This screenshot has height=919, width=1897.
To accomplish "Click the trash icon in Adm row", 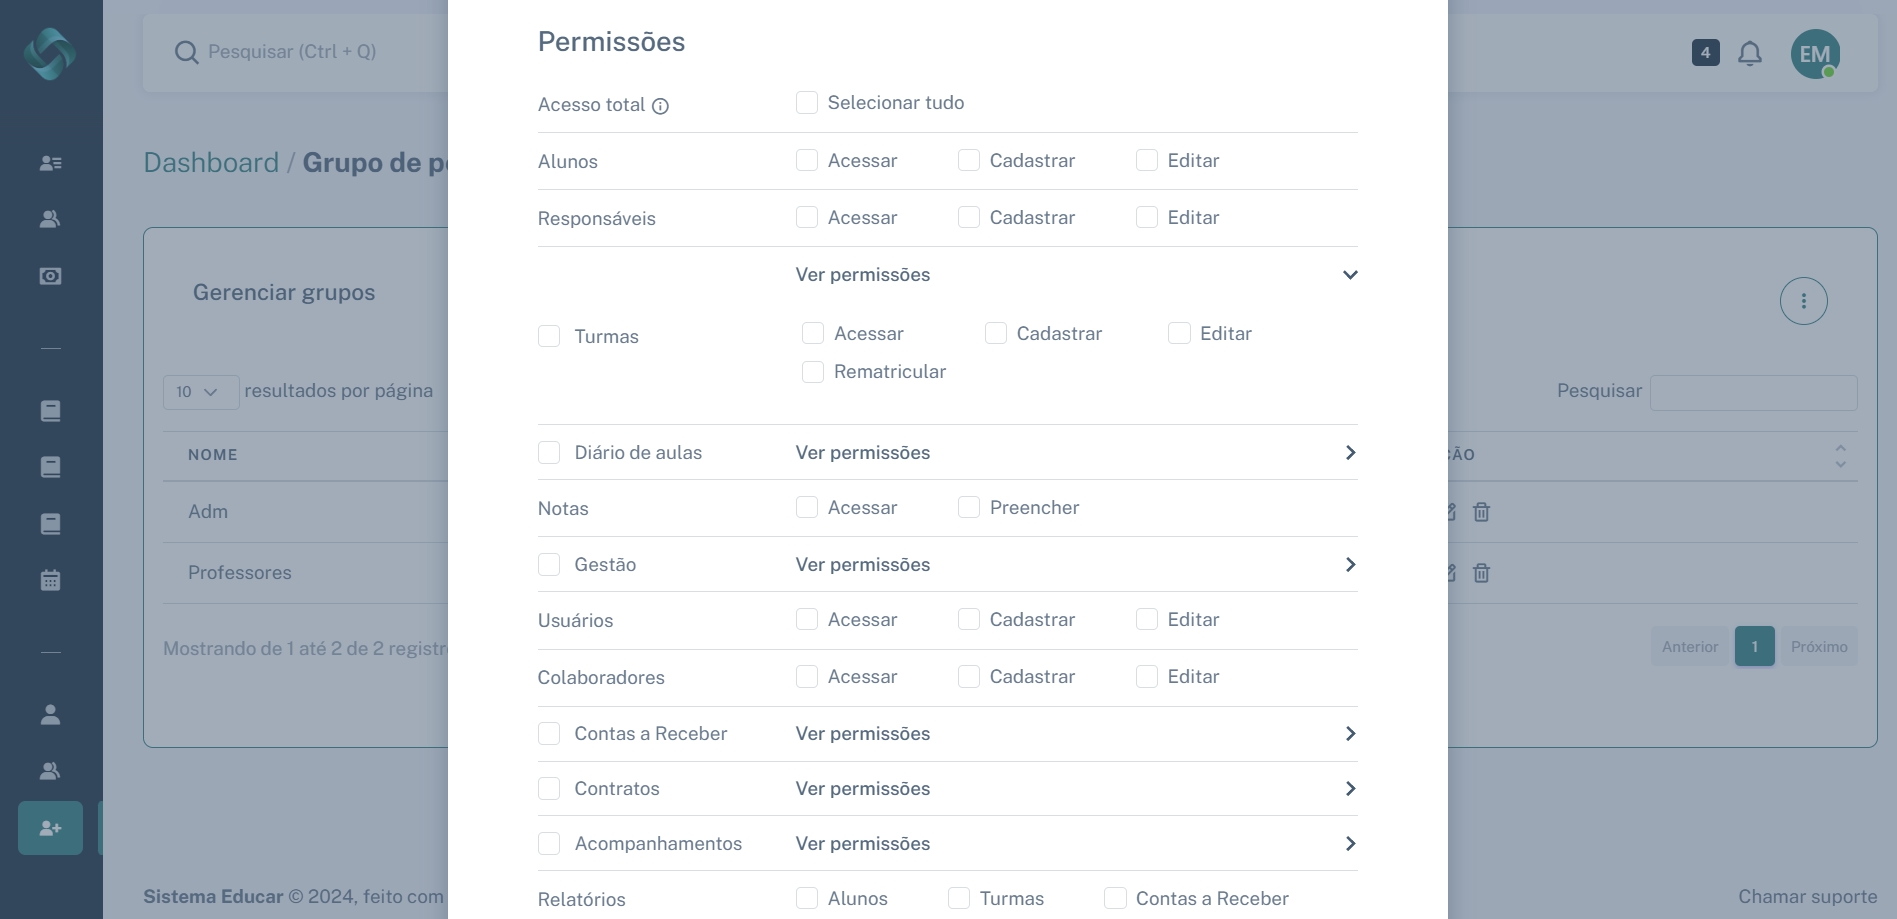I will (1481, 512).
